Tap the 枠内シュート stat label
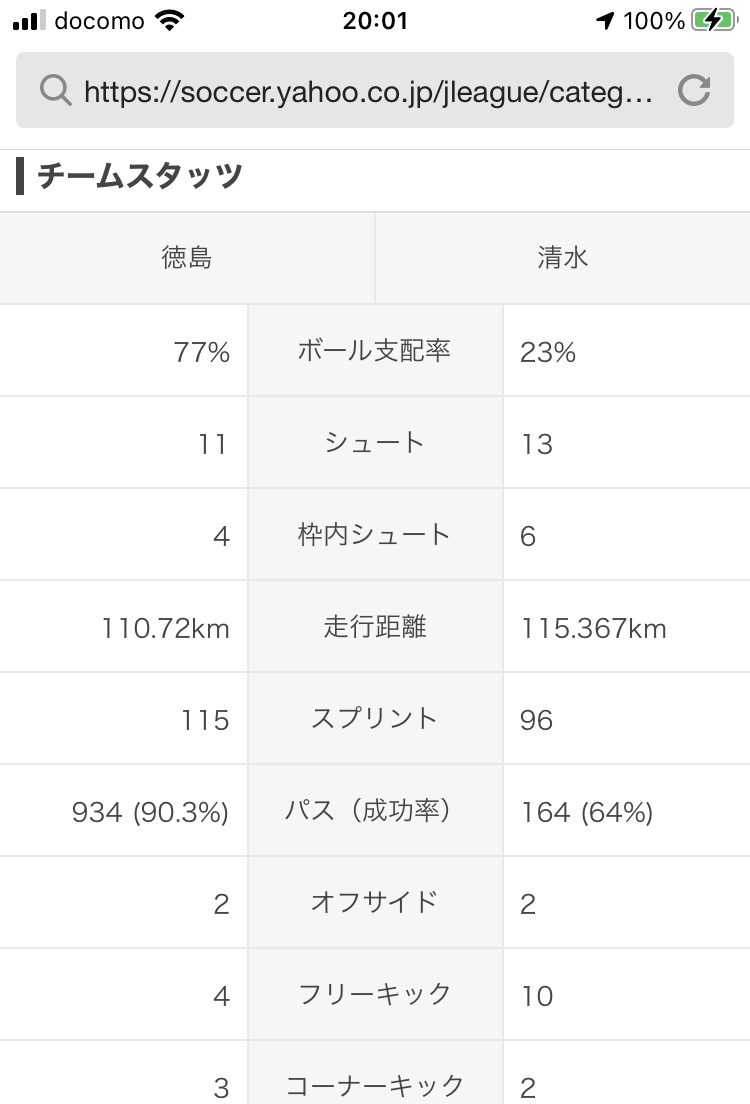The width and height of the screenshot is (750, 1104). click(374, 535)
